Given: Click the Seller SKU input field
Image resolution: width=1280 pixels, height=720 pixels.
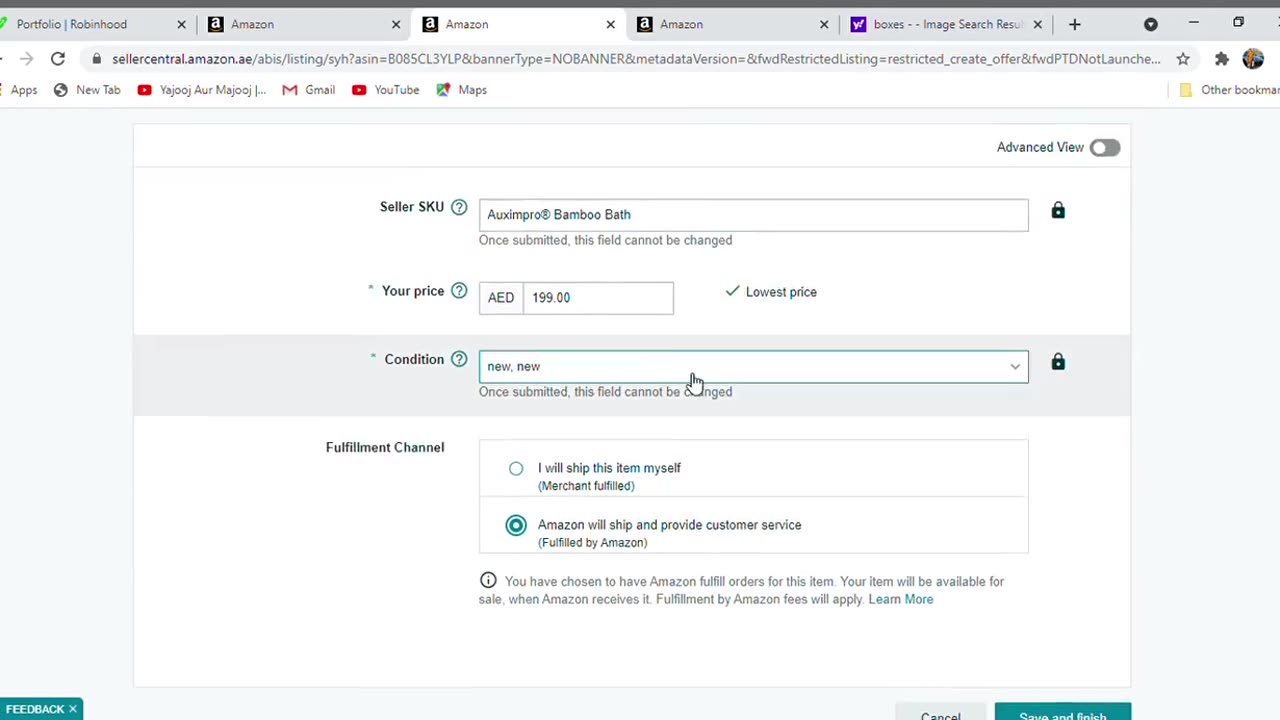Looking at the screenshot, I should (x=753, y=215).
